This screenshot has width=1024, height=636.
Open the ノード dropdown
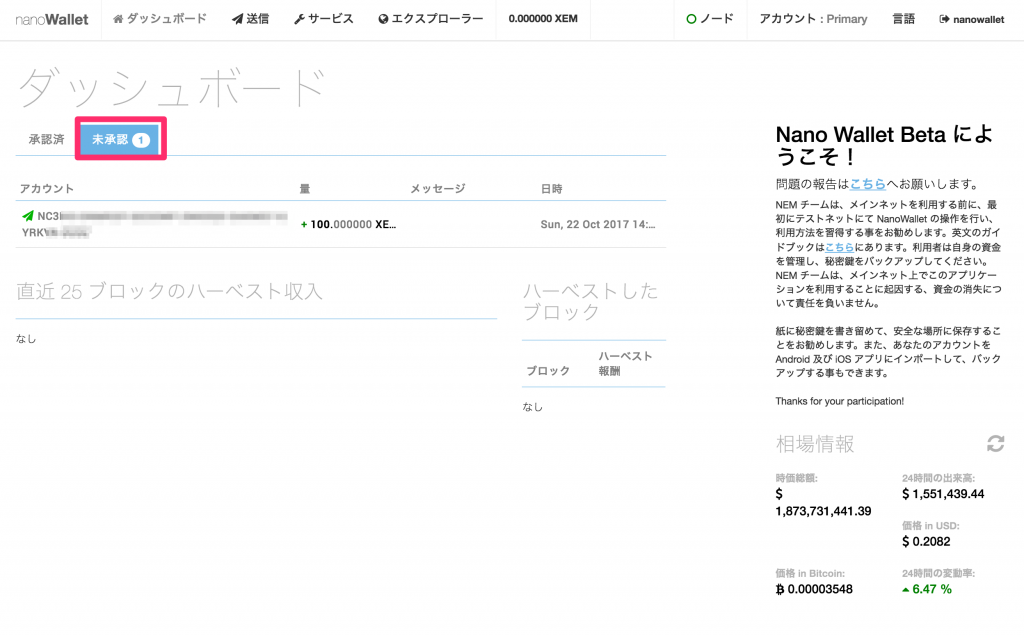tap(710, 19)
